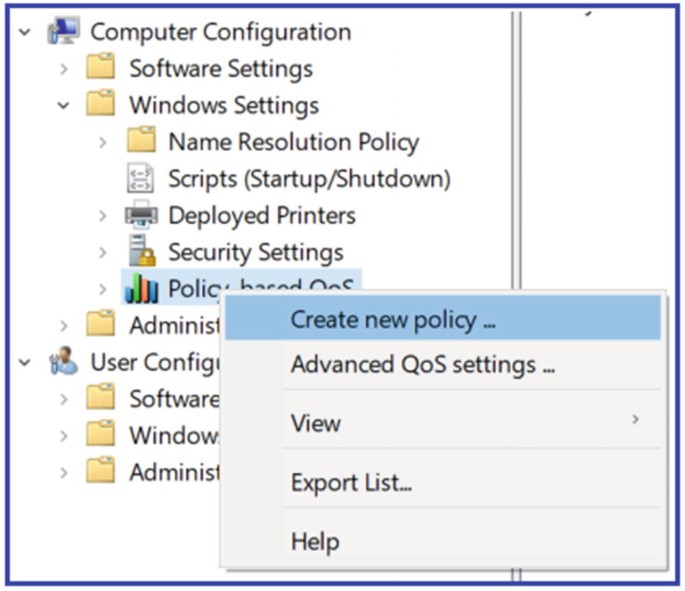Click the Security Settings lock icon
The image size is (685, 591).
[141, 252]
